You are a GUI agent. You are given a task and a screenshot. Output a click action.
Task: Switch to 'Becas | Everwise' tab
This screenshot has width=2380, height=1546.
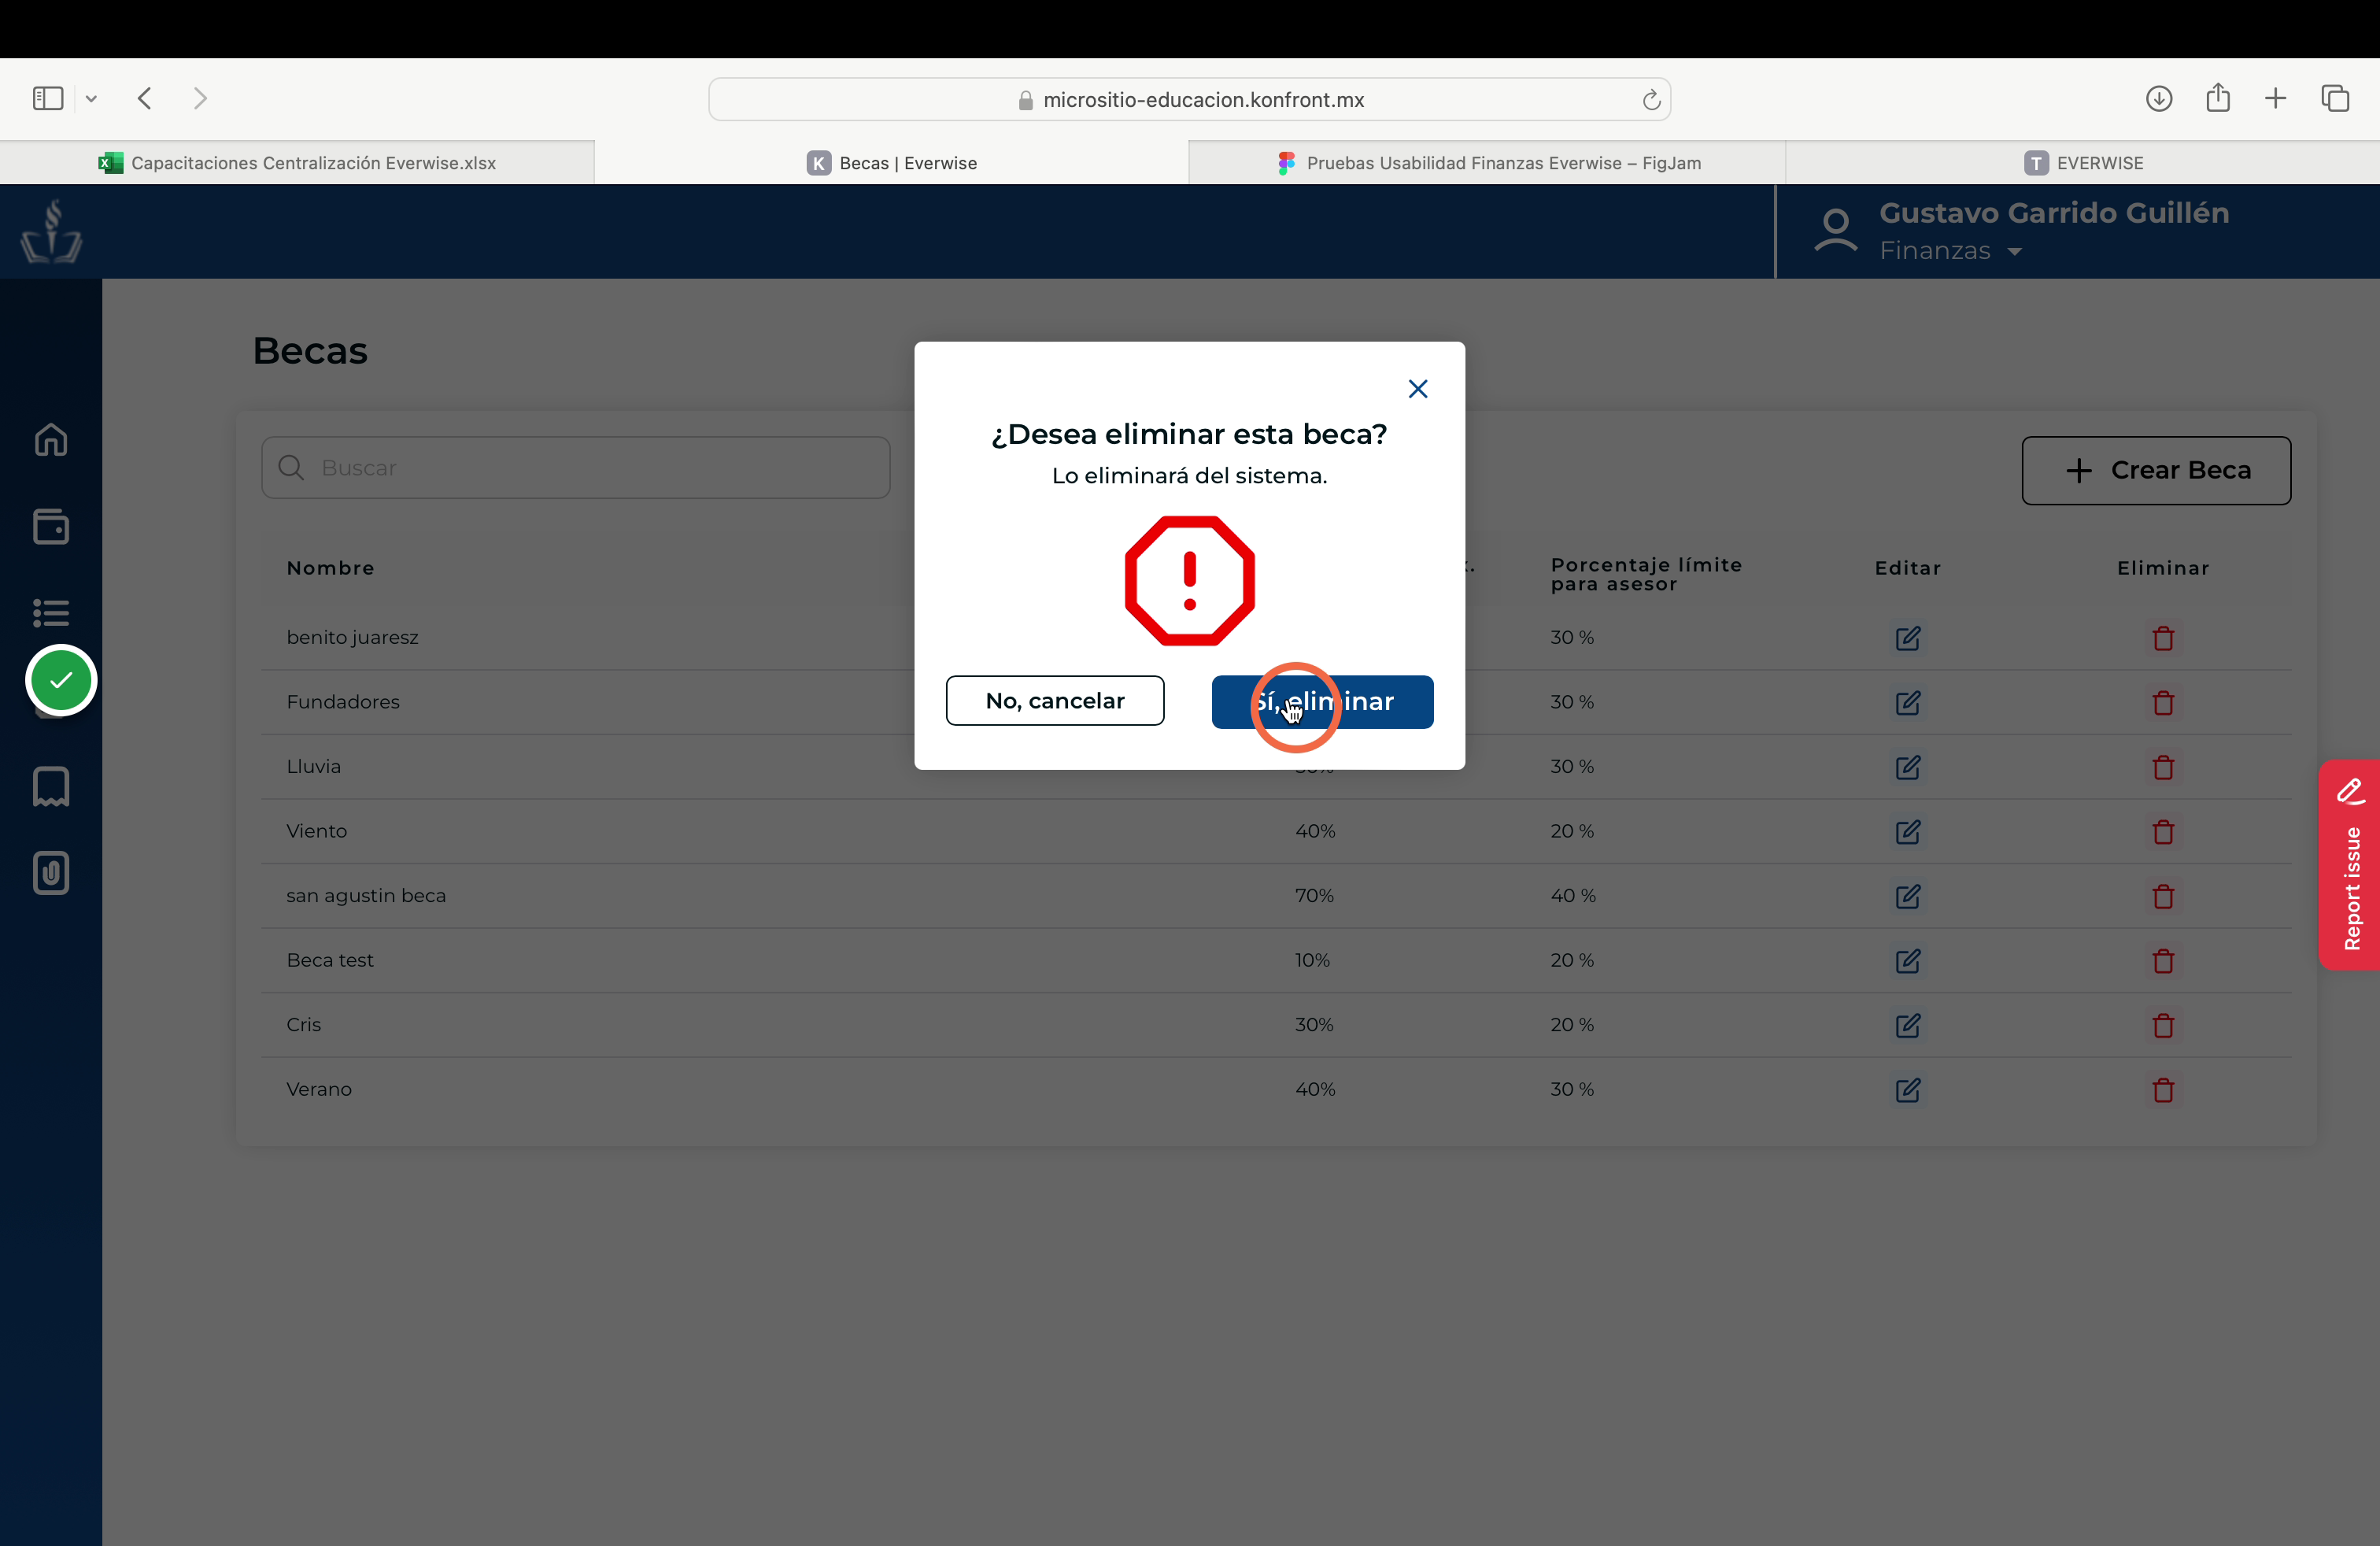(892, 163)
